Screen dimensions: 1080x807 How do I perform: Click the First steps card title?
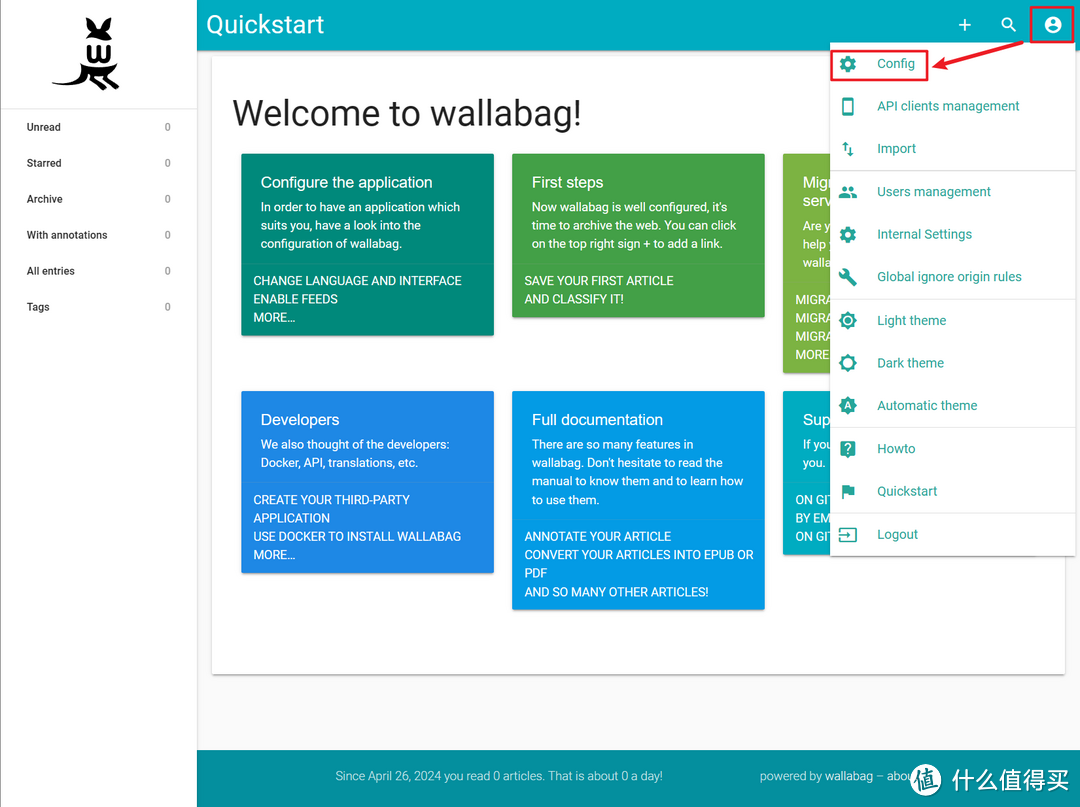click(567, 182)
